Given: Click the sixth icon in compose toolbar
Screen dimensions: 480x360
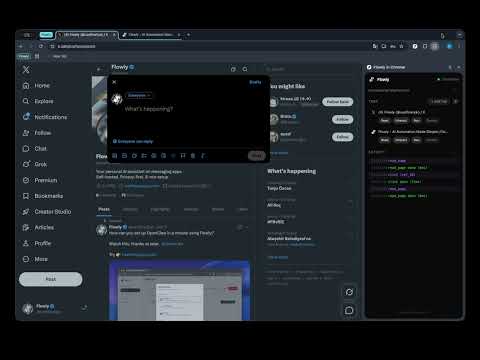Looking at the screenshot, I should point(163,156).
